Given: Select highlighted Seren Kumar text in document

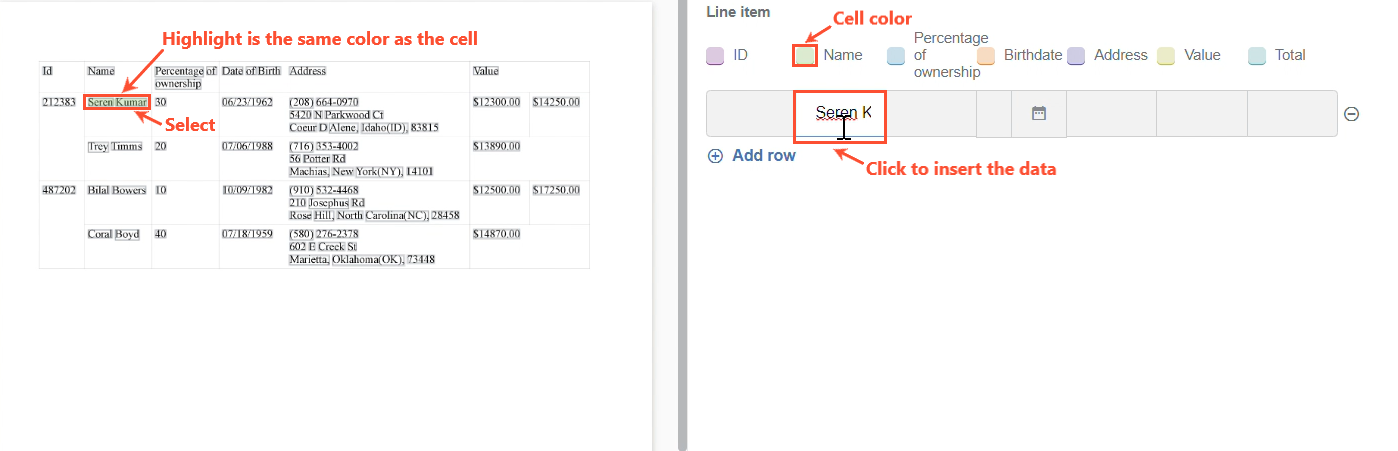Looking at the screenshot, I should (117, 102).
